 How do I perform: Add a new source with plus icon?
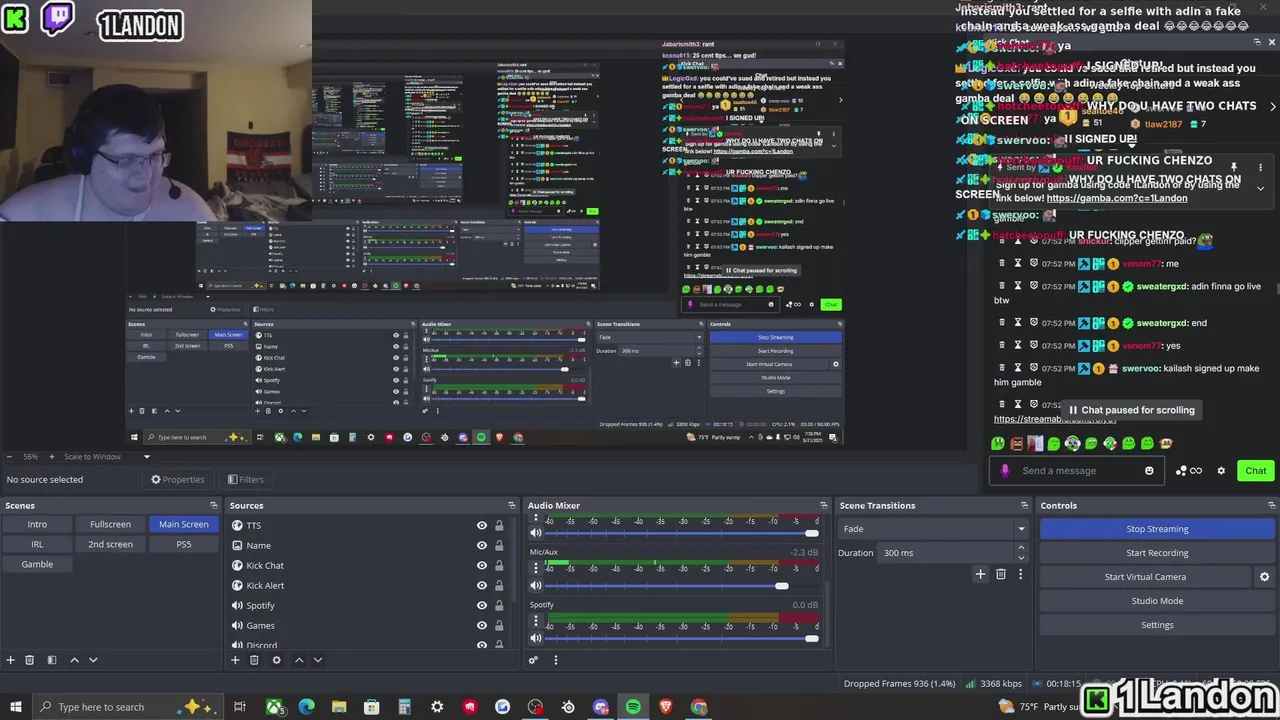(235, 660)
